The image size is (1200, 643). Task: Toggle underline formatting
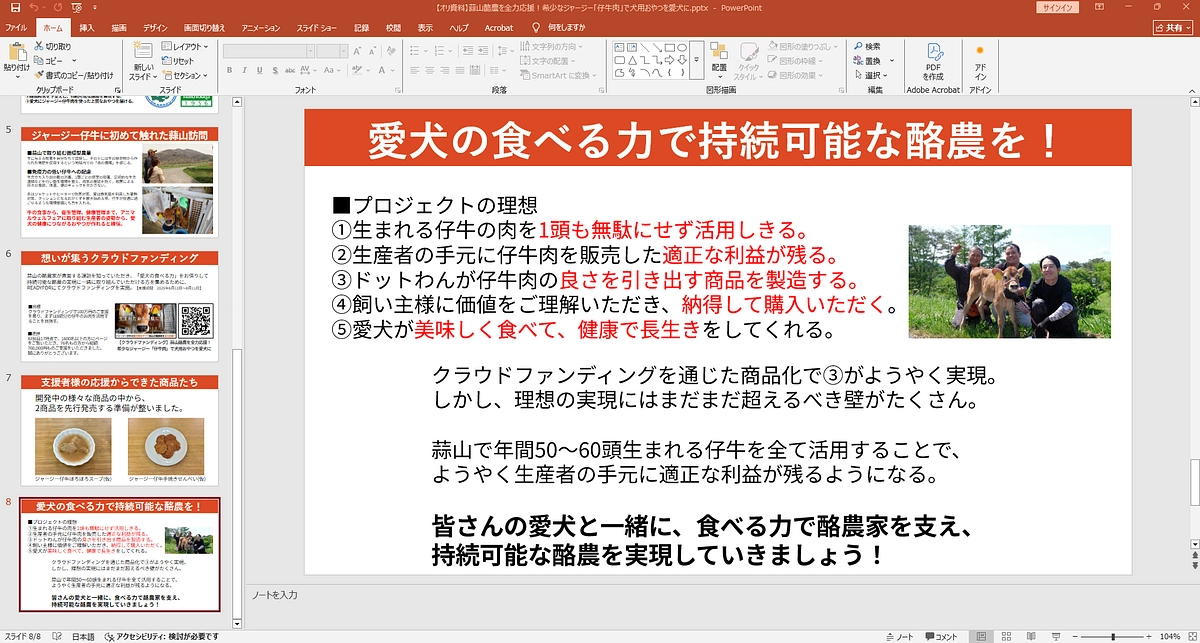[x=261, y=72]
